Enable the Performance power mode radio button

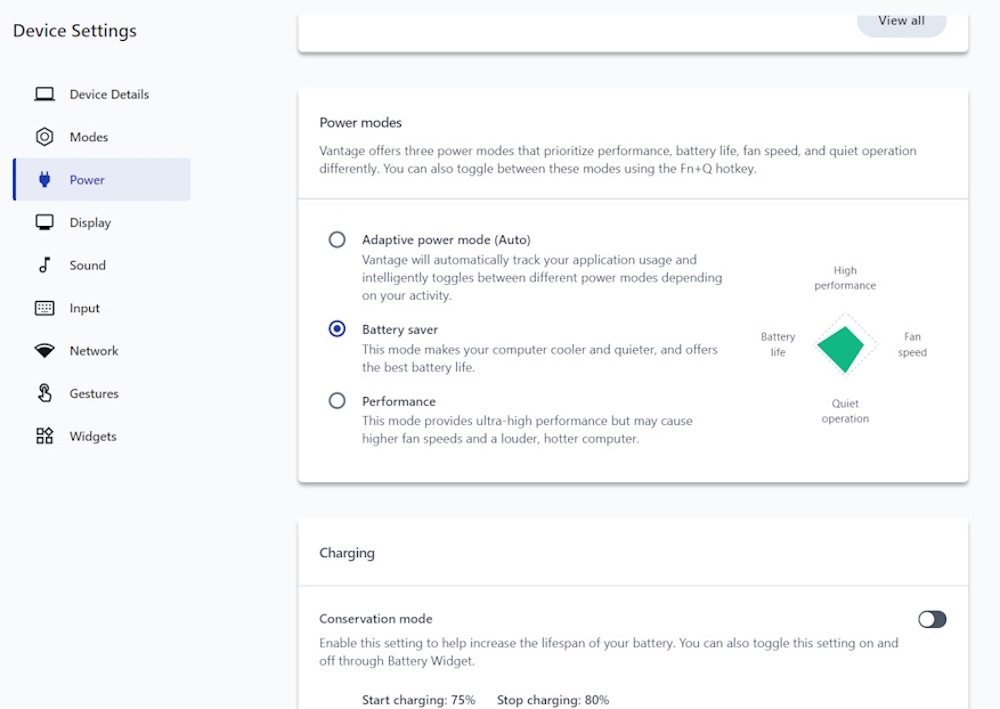tap(337, 401)
